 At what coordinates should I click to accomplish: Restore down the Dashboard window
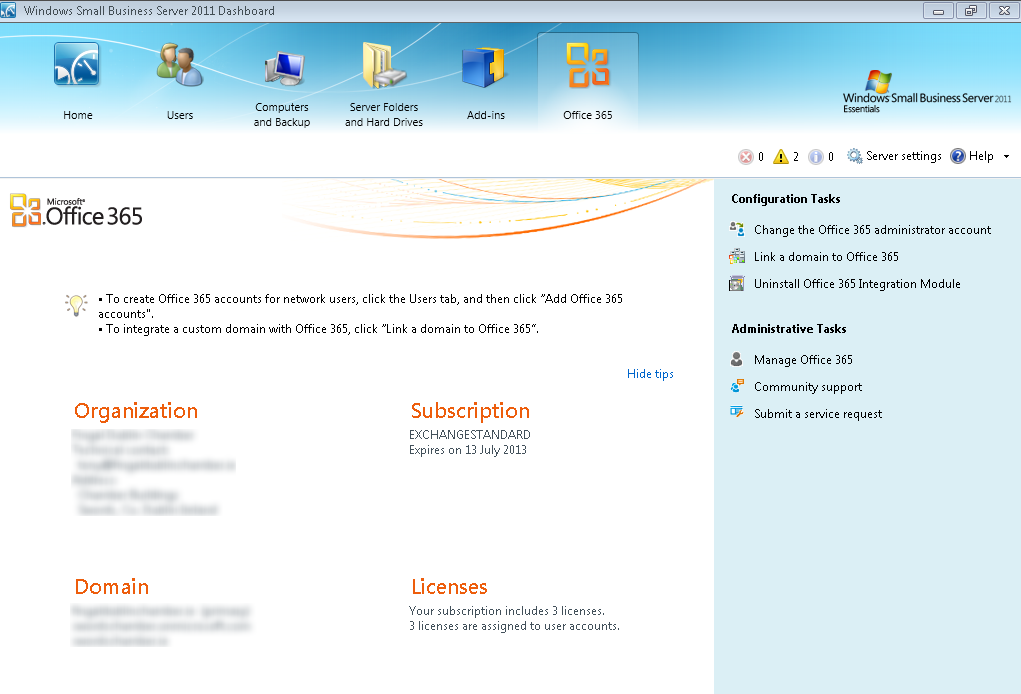pos(971,10)
